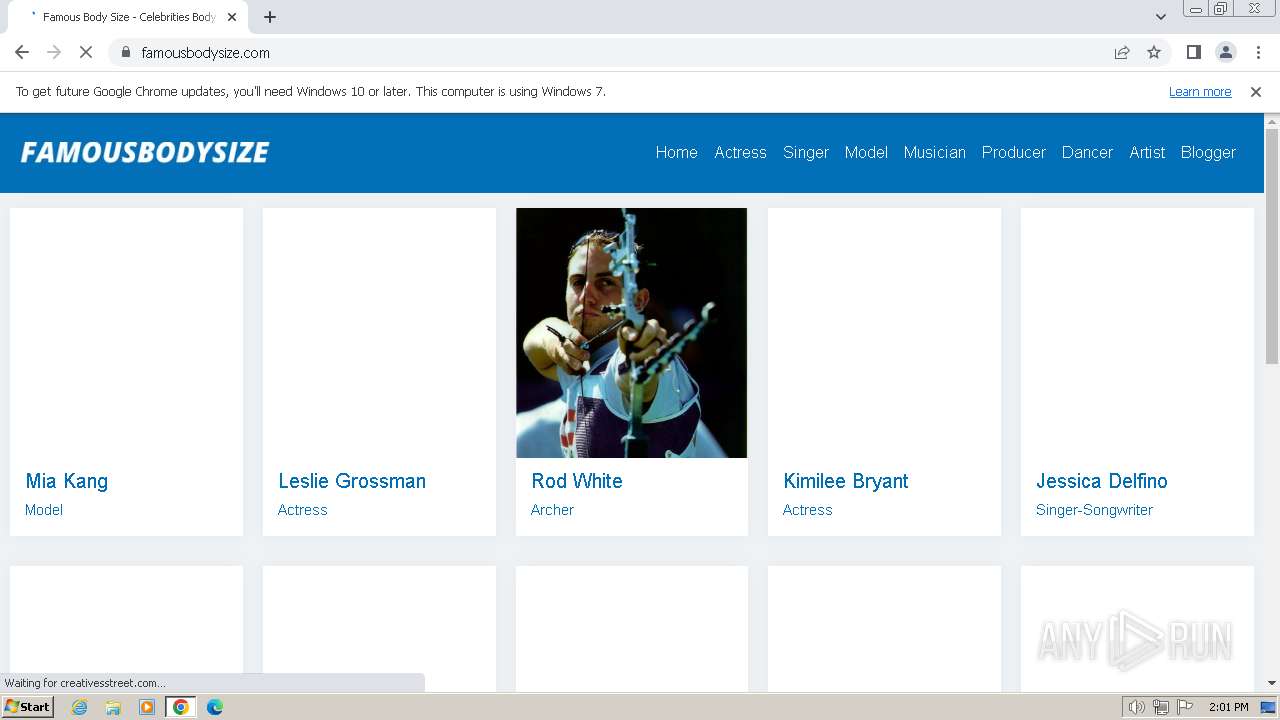Open Kimilee Bryant profile link

coord(846,481)
